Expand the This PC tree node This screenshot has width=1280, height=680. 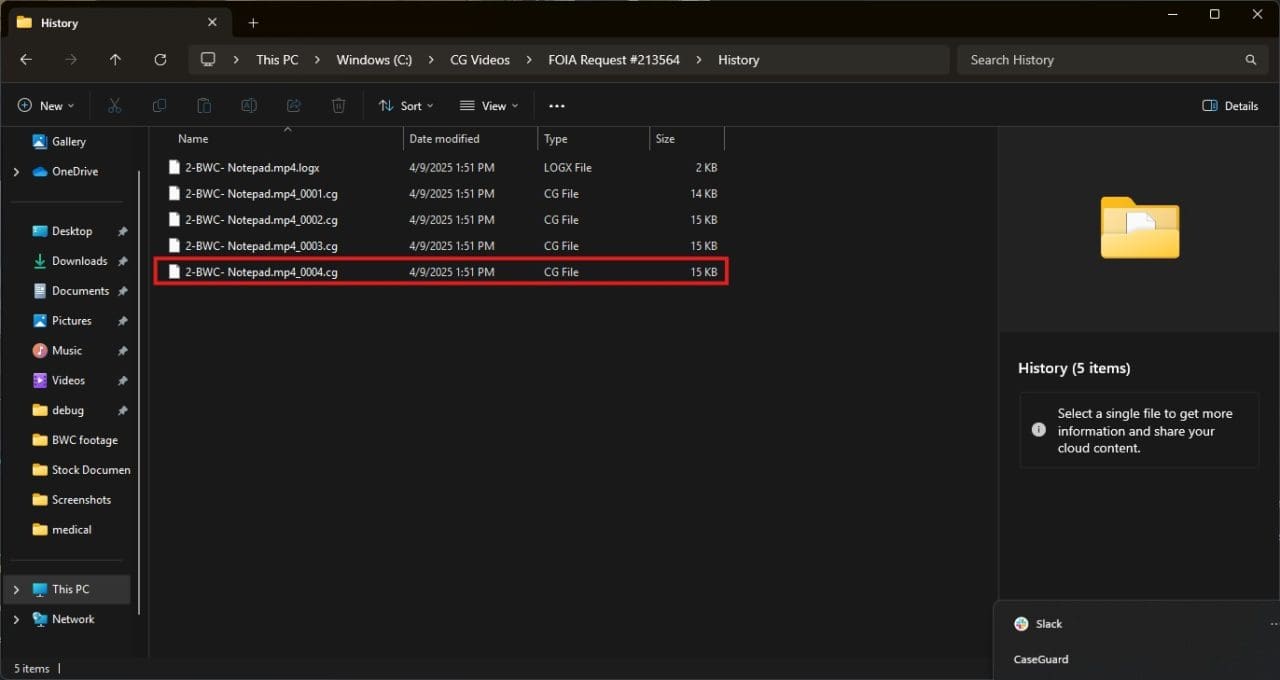tap(16, 590)
